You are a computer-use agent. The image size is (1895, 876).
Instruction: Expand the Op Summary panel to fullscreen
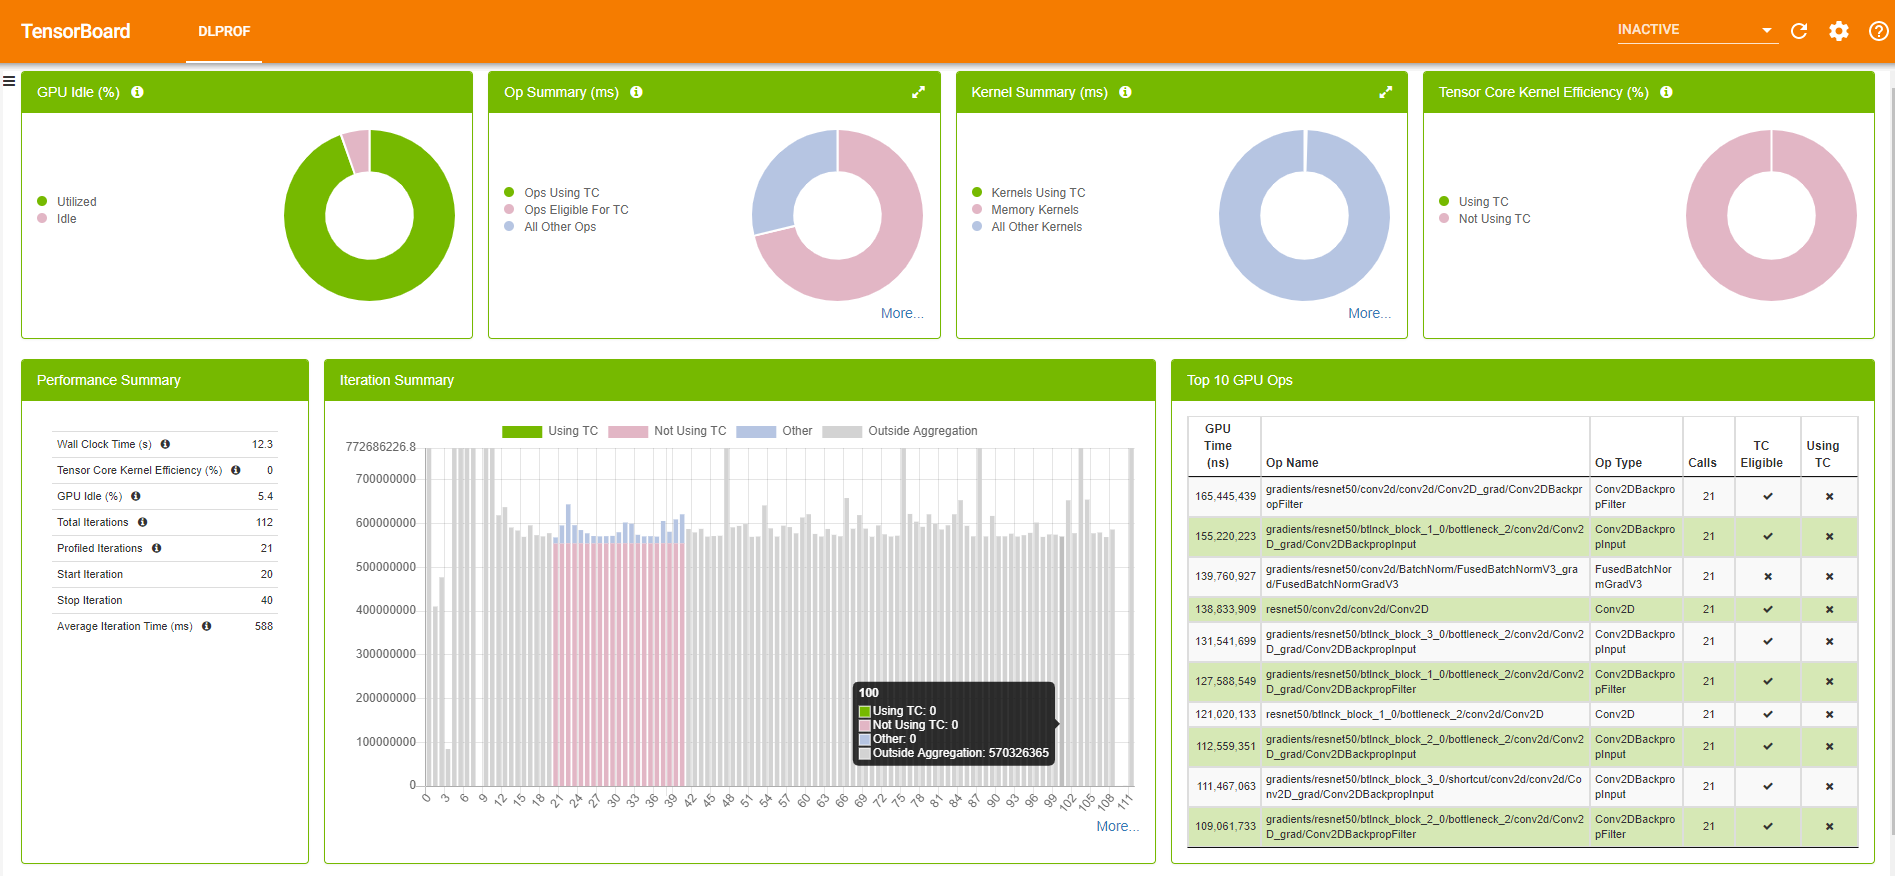click(x=918, y=92)
